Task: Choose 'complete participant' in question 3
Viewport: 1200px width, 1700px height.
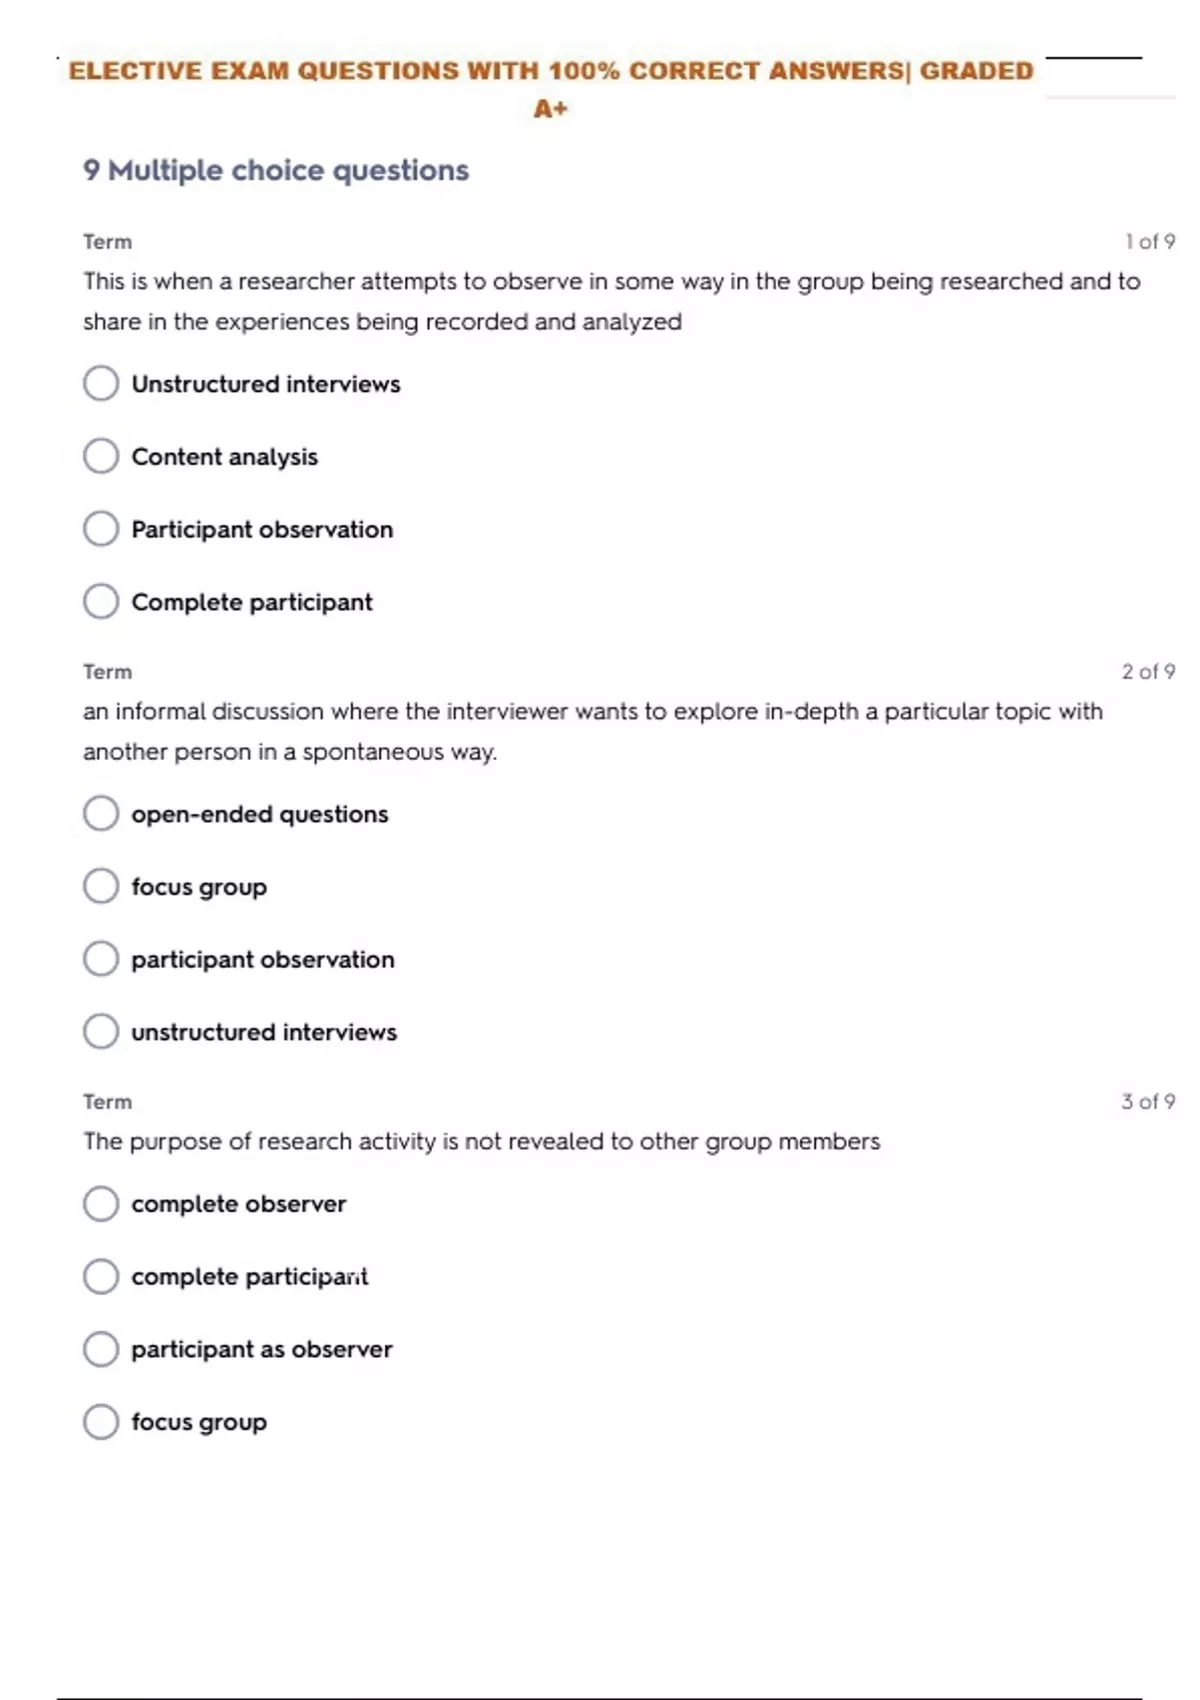Action: click(101, 1276)
